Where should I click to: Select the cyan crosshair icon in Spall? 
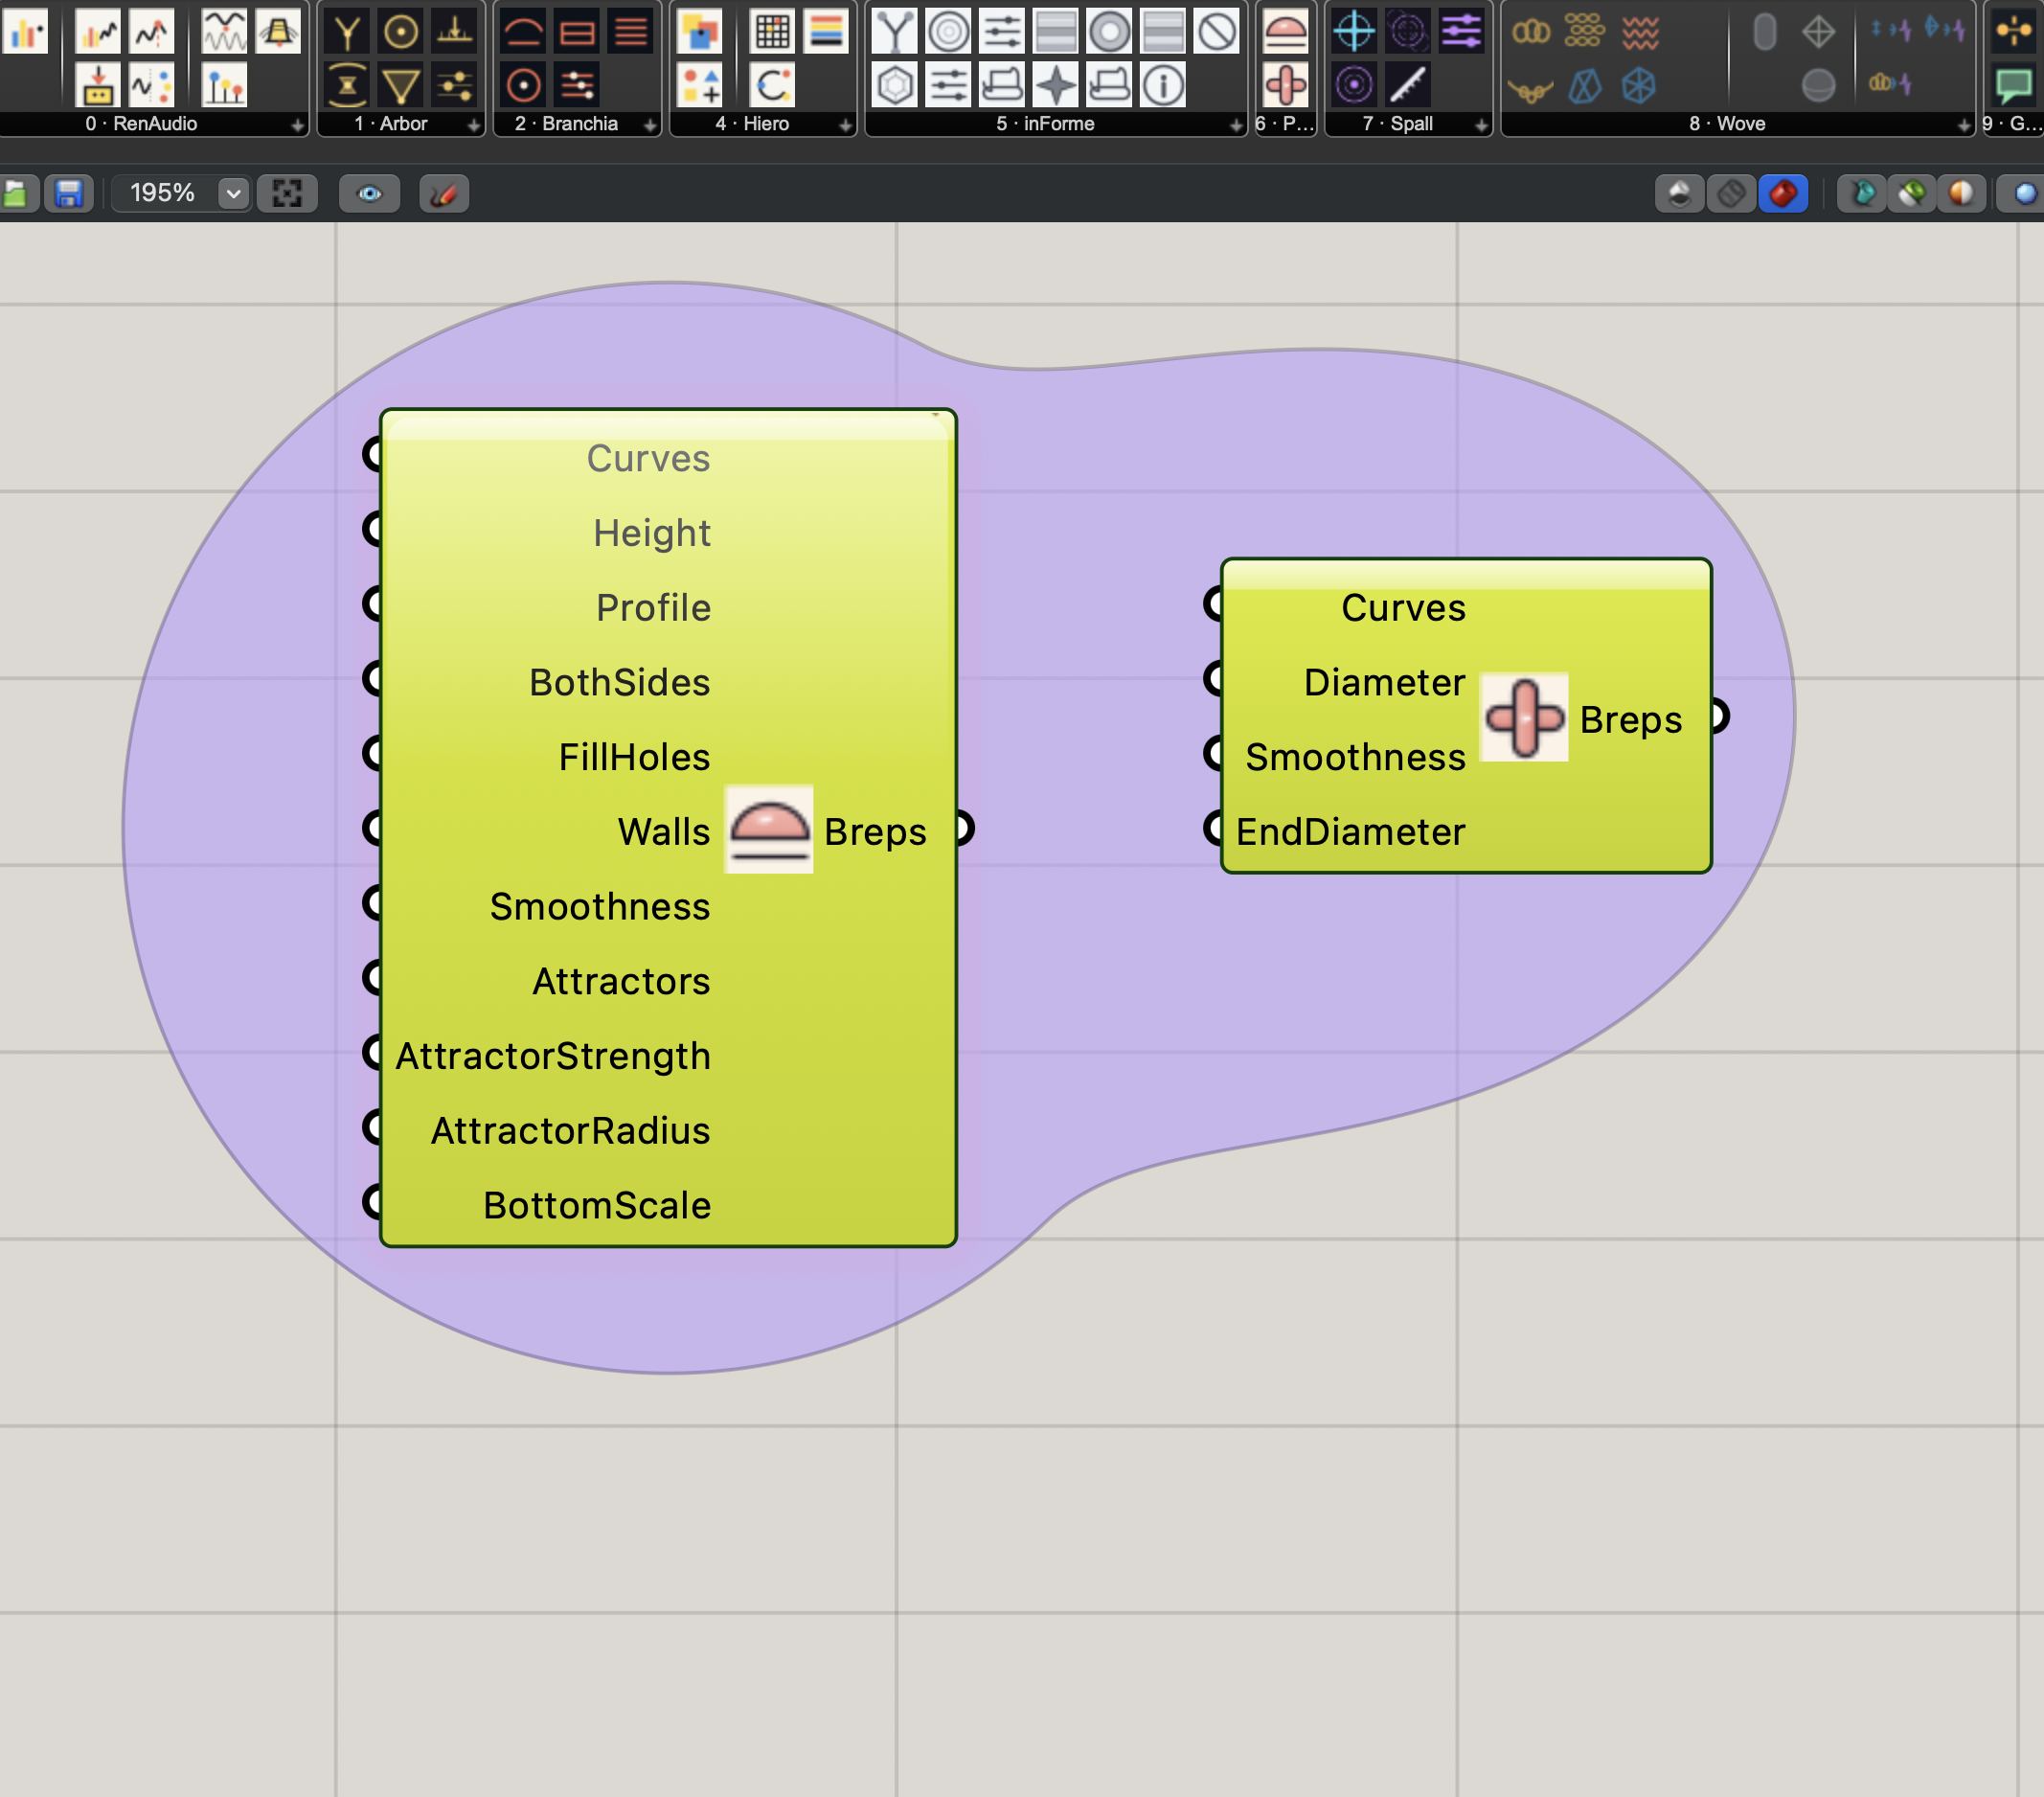click(x=1353, y=32)
